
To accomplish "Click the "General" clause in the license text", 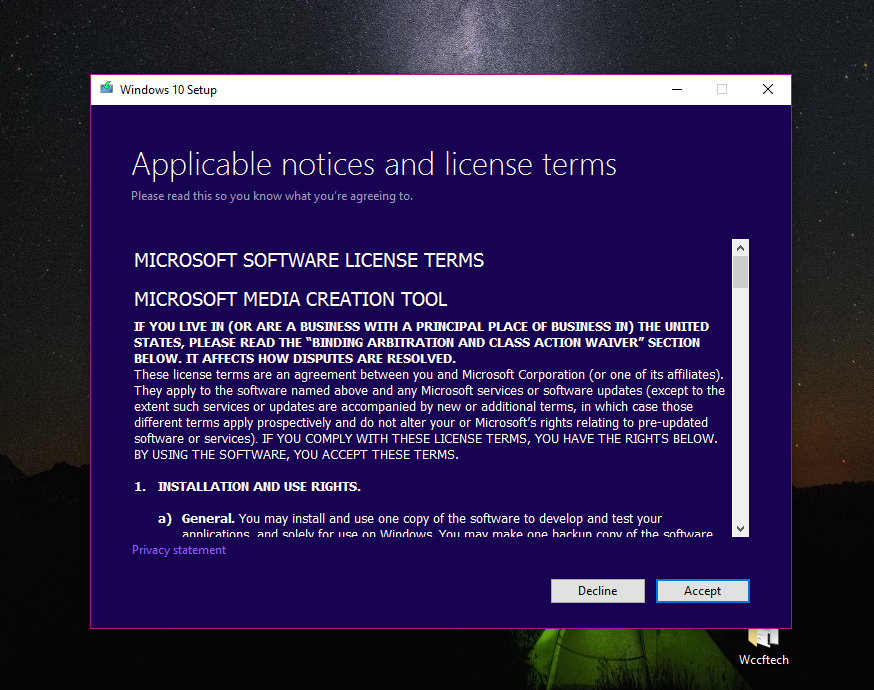I will [x=208, y=519].
